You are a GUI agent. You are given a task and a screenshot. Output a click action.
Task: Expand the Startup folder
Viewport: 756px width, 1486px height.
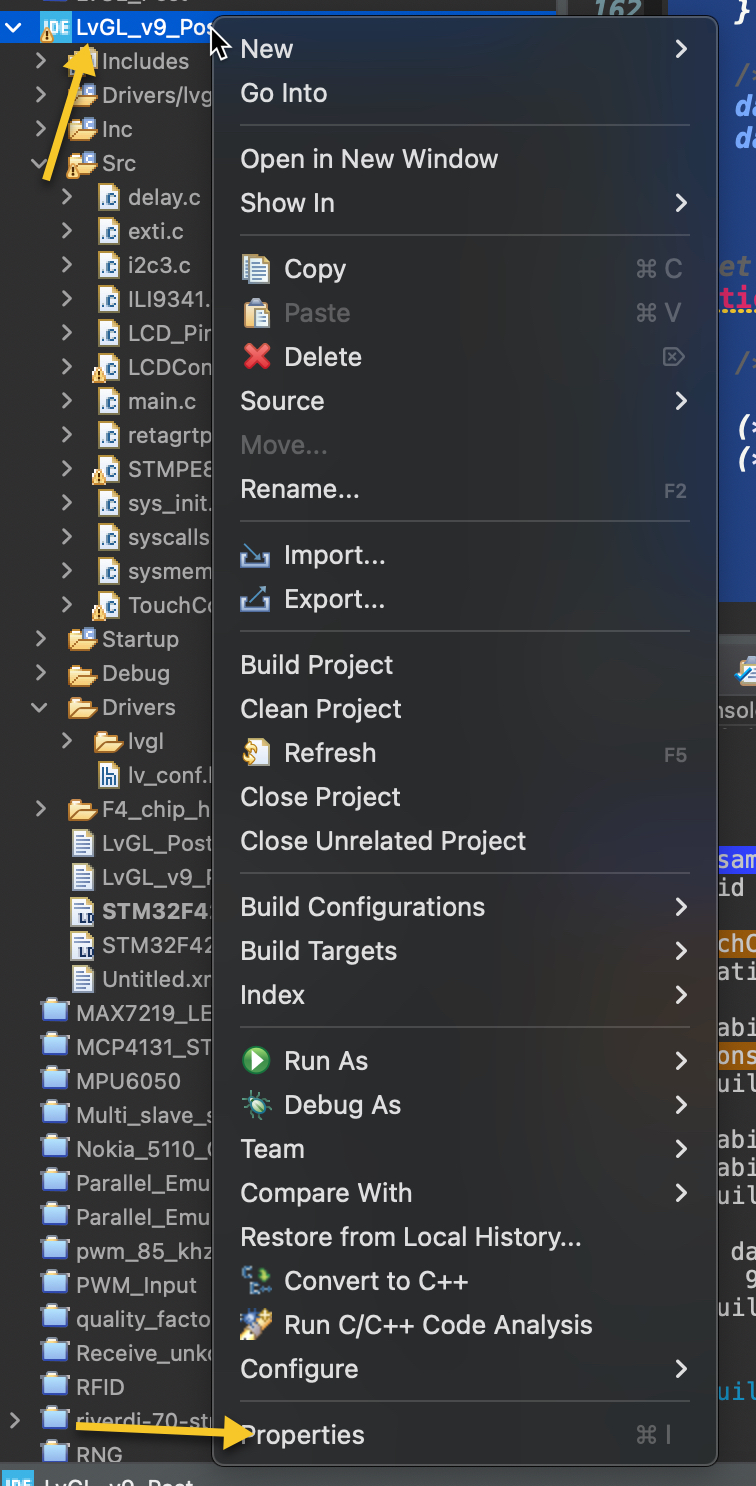pos(40,639)
